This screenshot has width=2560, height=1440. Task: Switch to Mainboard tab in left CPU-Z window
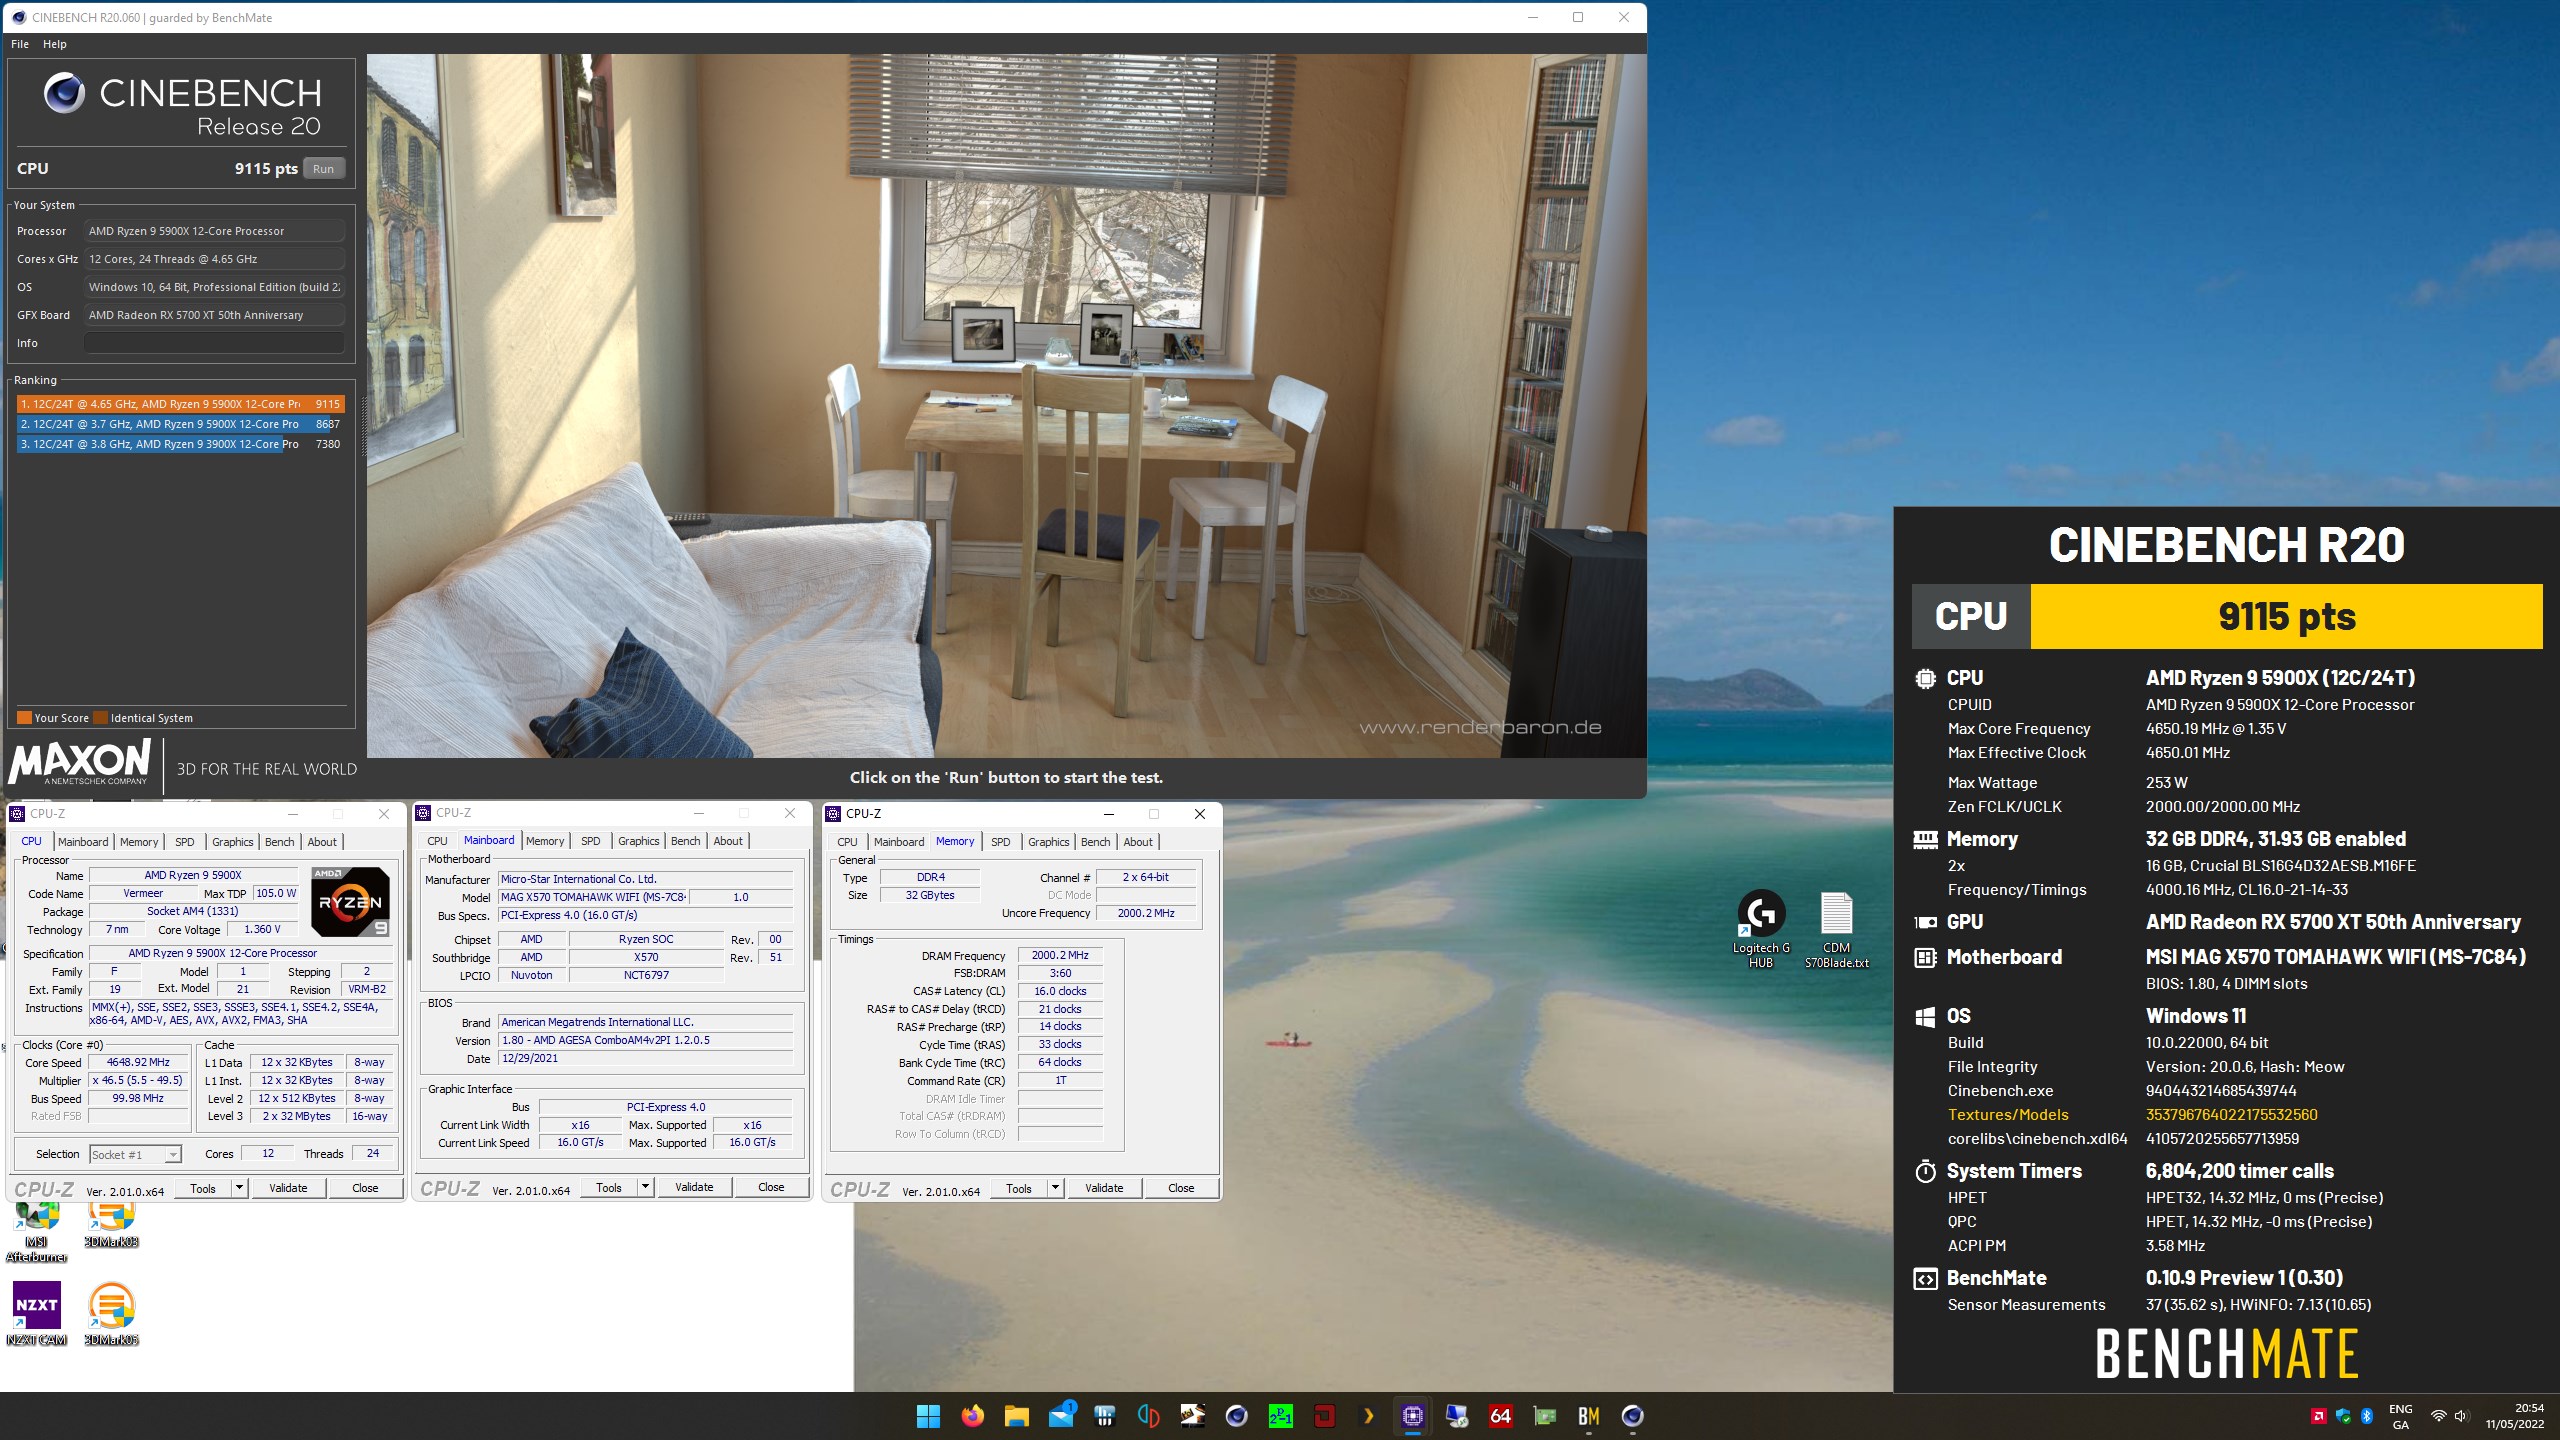click(x=83, y=842)
